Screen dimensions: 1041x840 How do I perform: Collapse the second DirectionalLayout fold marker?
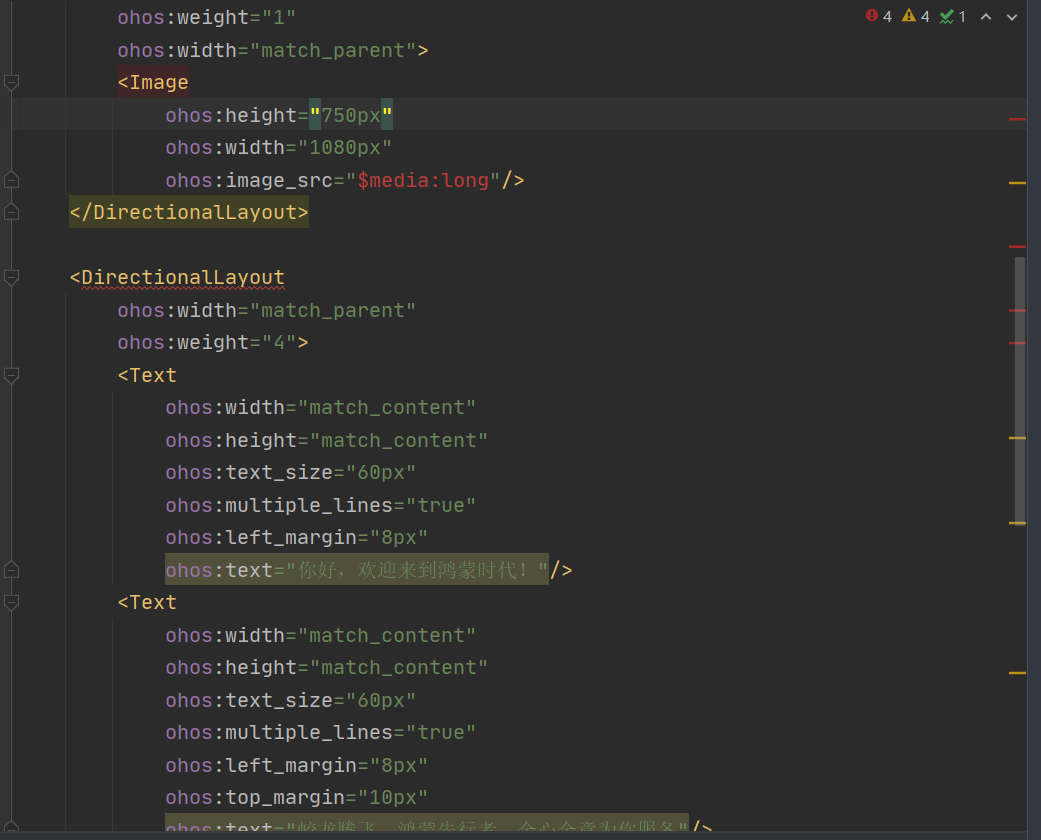tap(11, 278)
